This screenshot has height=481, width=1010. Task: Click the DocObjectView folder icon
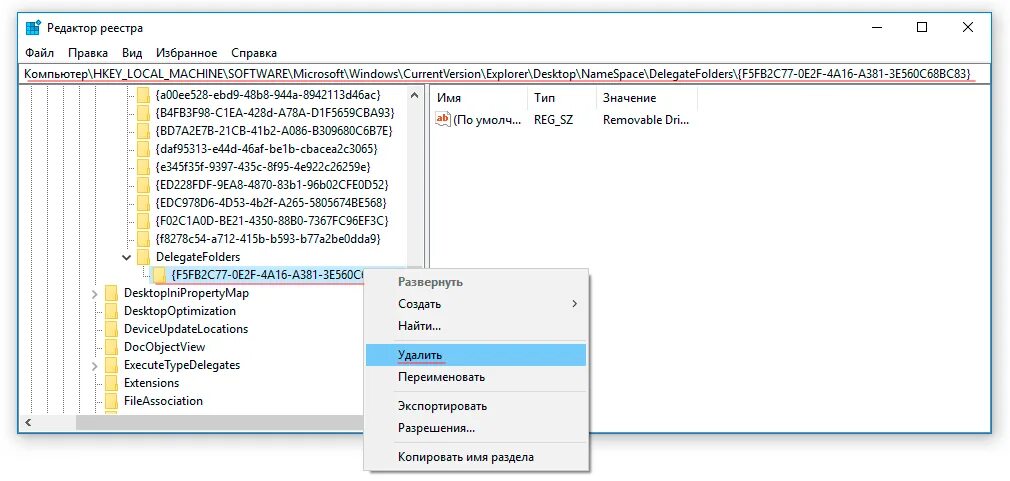(x=111, y=347)
